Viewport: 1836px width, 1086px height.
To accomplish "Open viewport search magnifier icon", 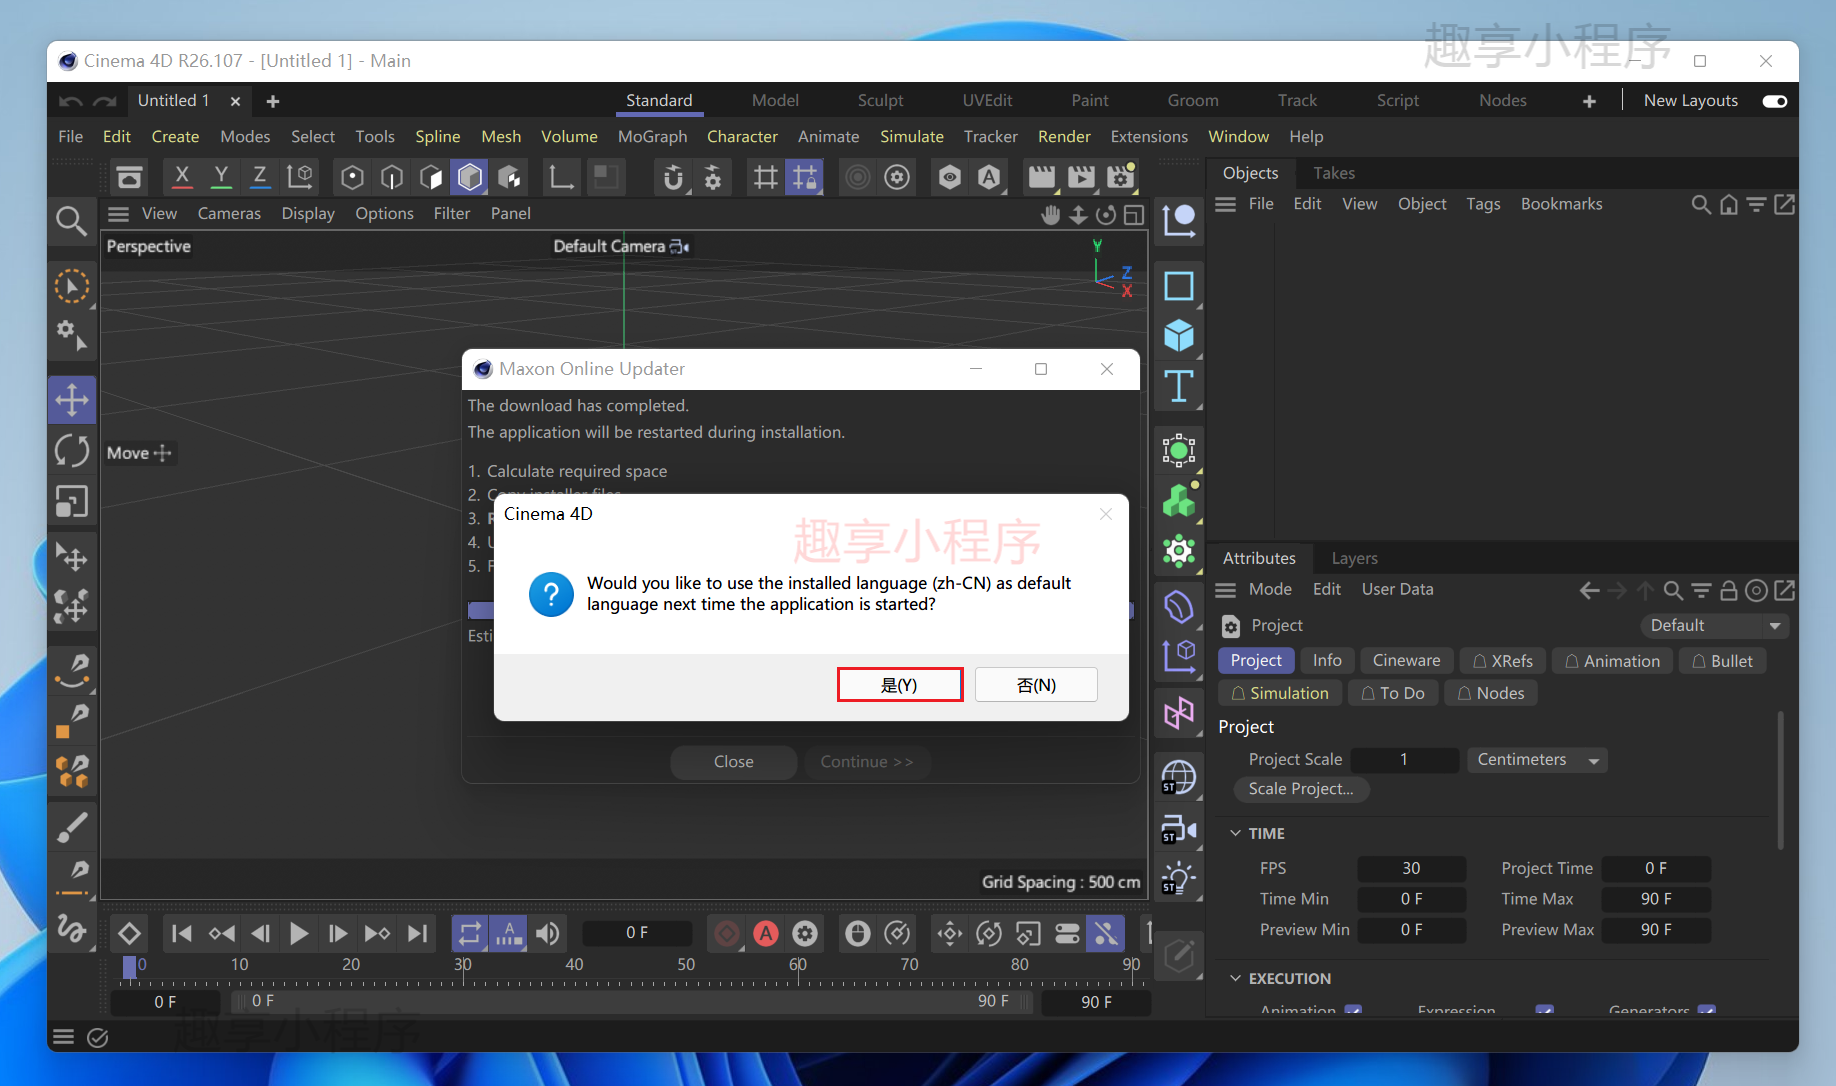I will click(71, 220).
